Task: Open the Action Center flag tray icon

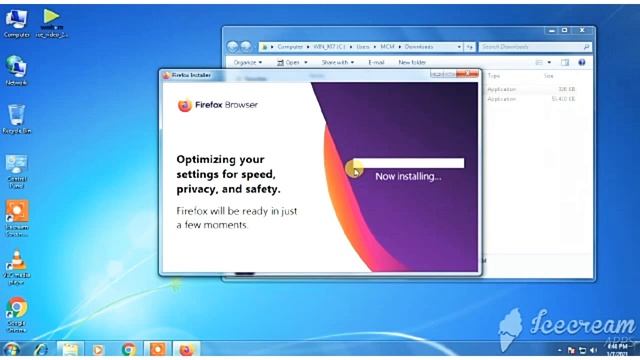Action: 571,351
